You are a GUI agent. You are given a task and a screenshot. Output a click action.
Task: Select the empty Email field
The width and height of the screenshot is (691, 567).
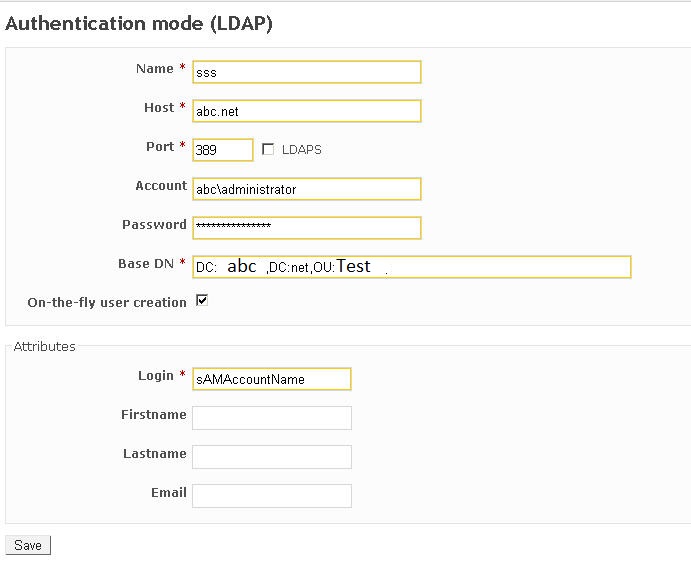tap(271, 496)
